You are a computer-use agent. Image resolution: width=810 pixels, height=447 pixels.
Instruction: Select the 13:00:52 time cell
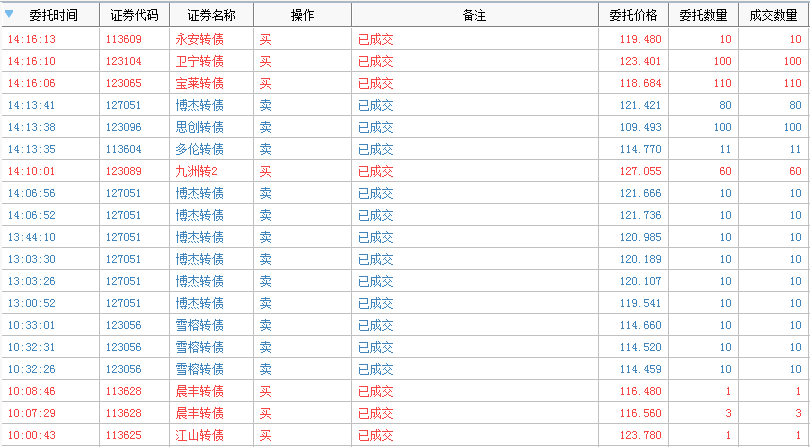32,303
